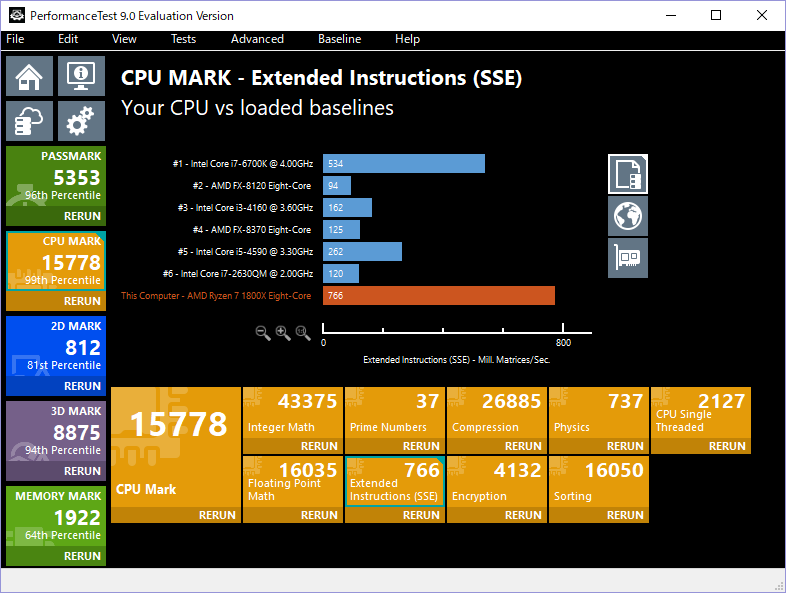Zoom in the chart with plus magnifier
This screenshot has height=593, width=786.
click(283, 333)
